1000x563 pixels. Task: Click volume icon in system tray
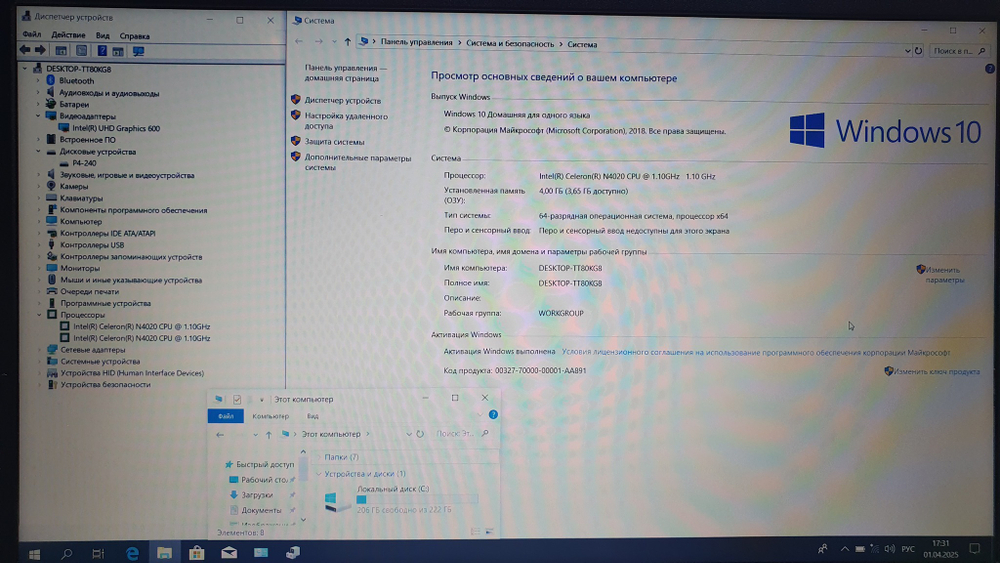pyautogui.click(x=890, y=549)
